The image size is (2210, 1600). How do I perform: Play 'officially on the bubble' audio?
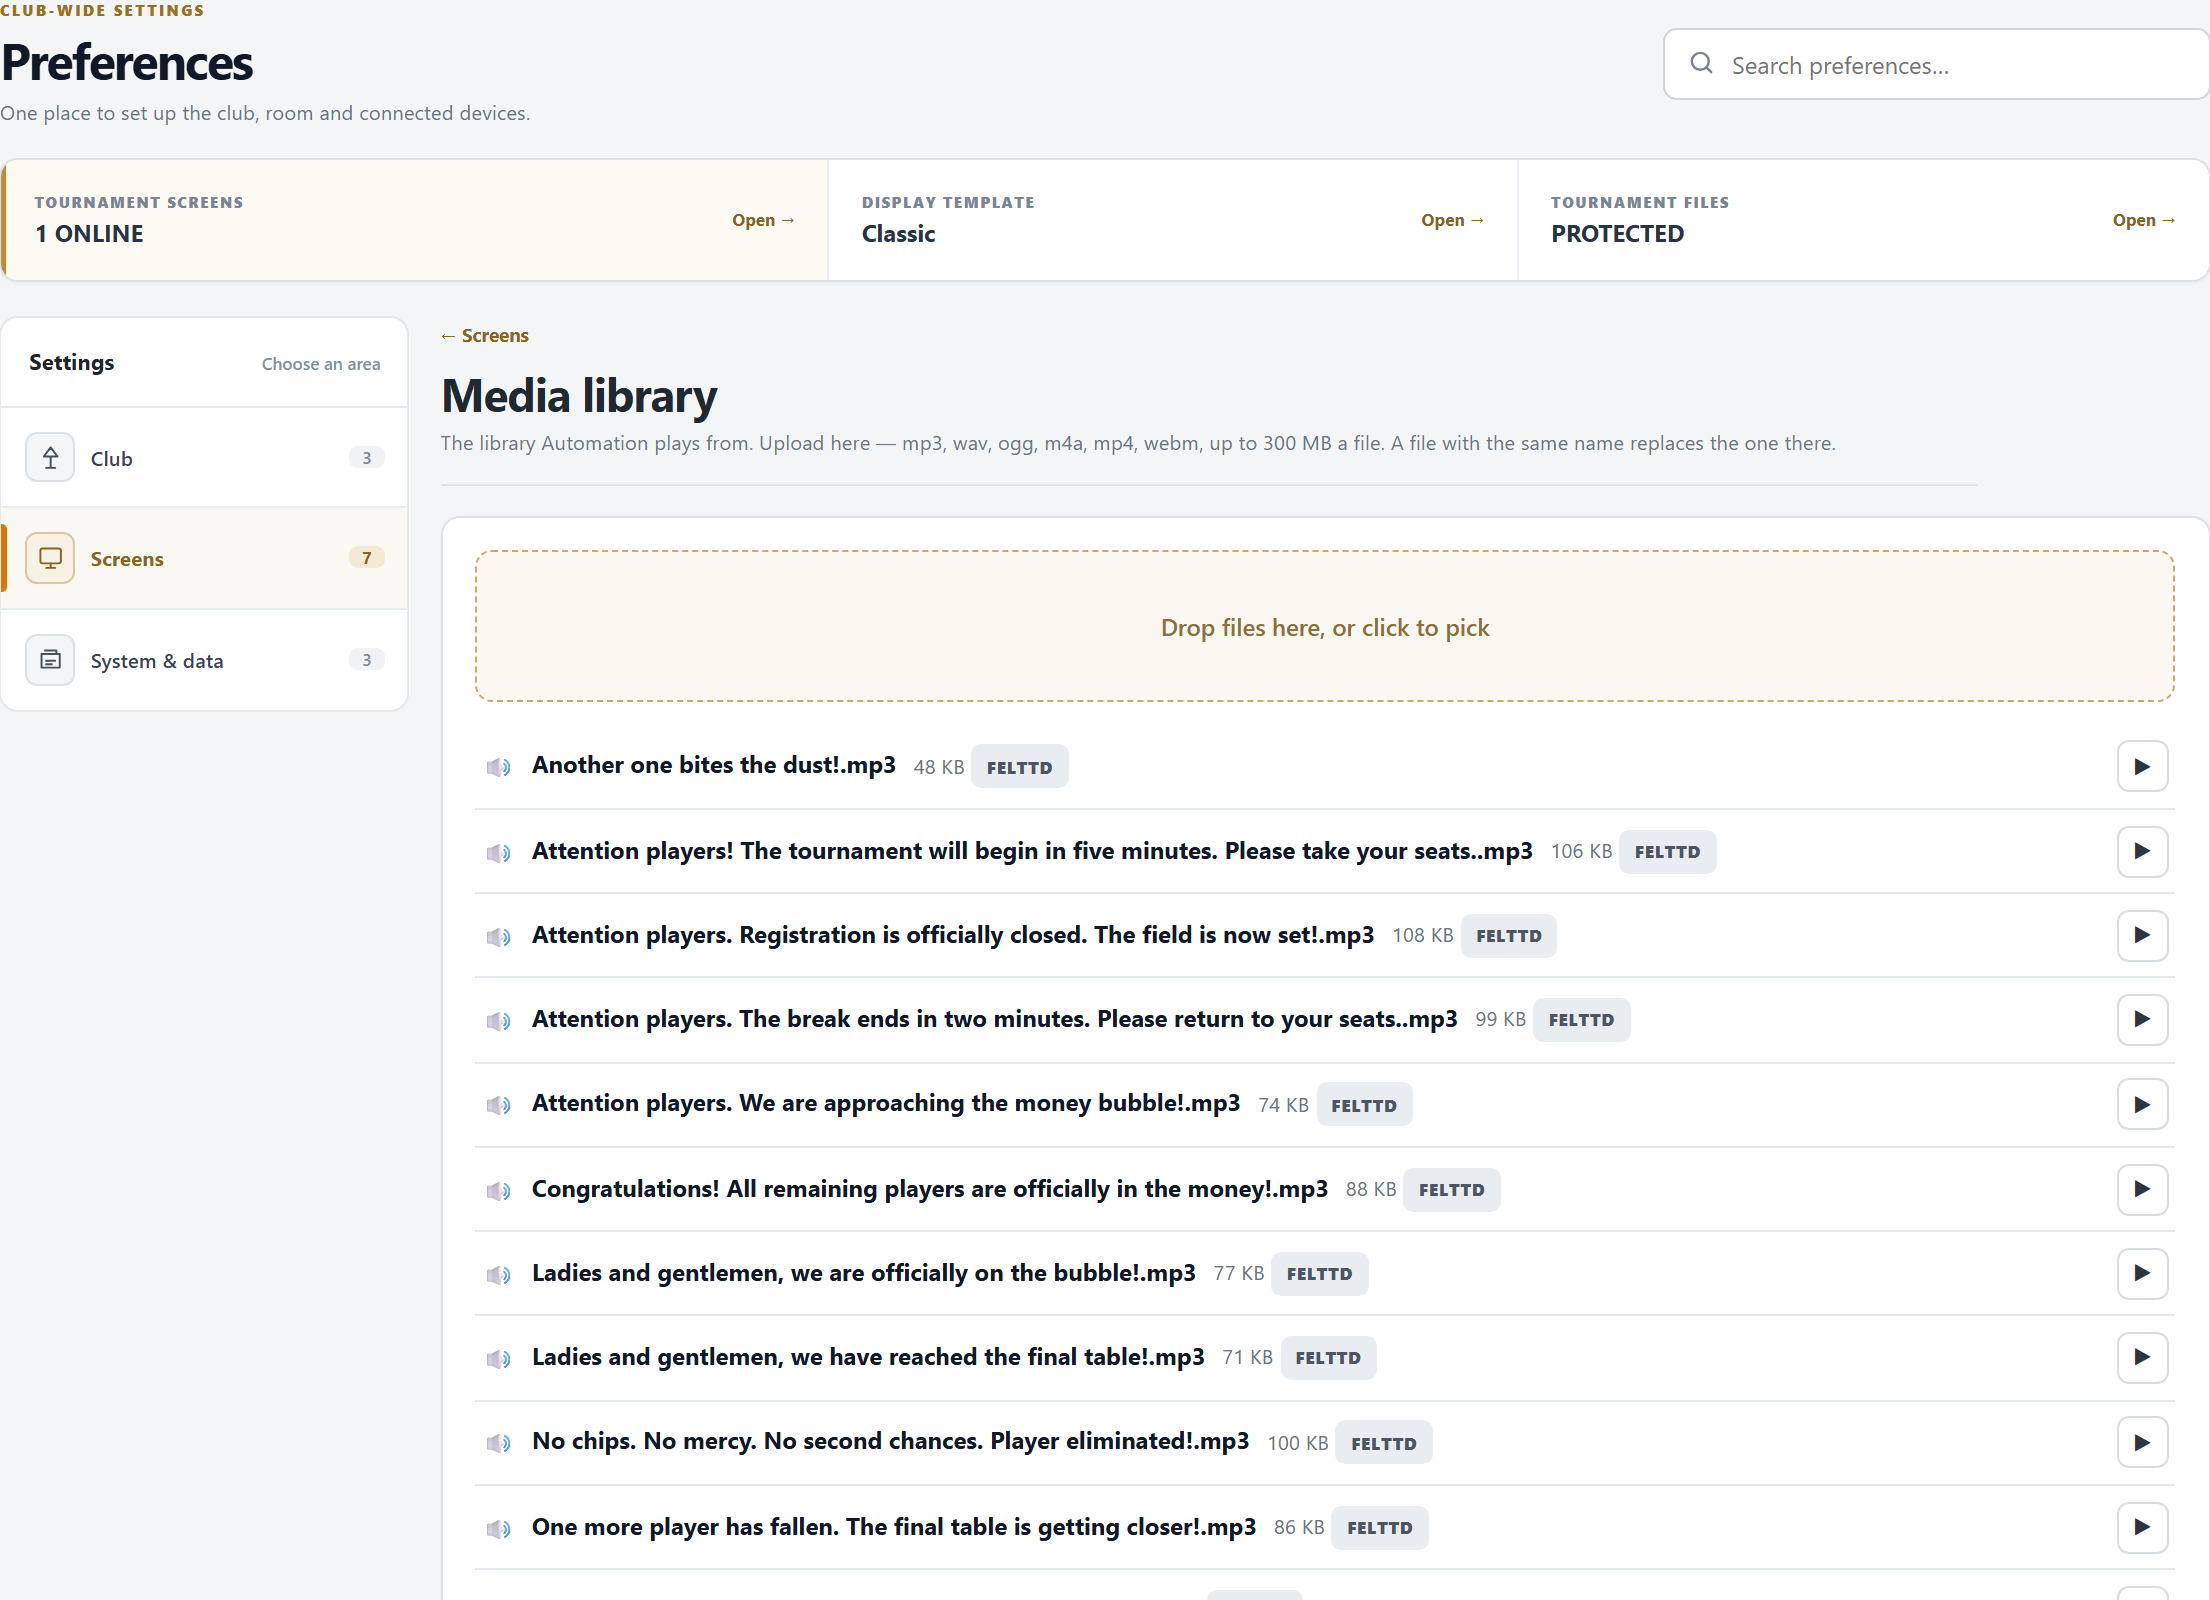point(2141,1273)
